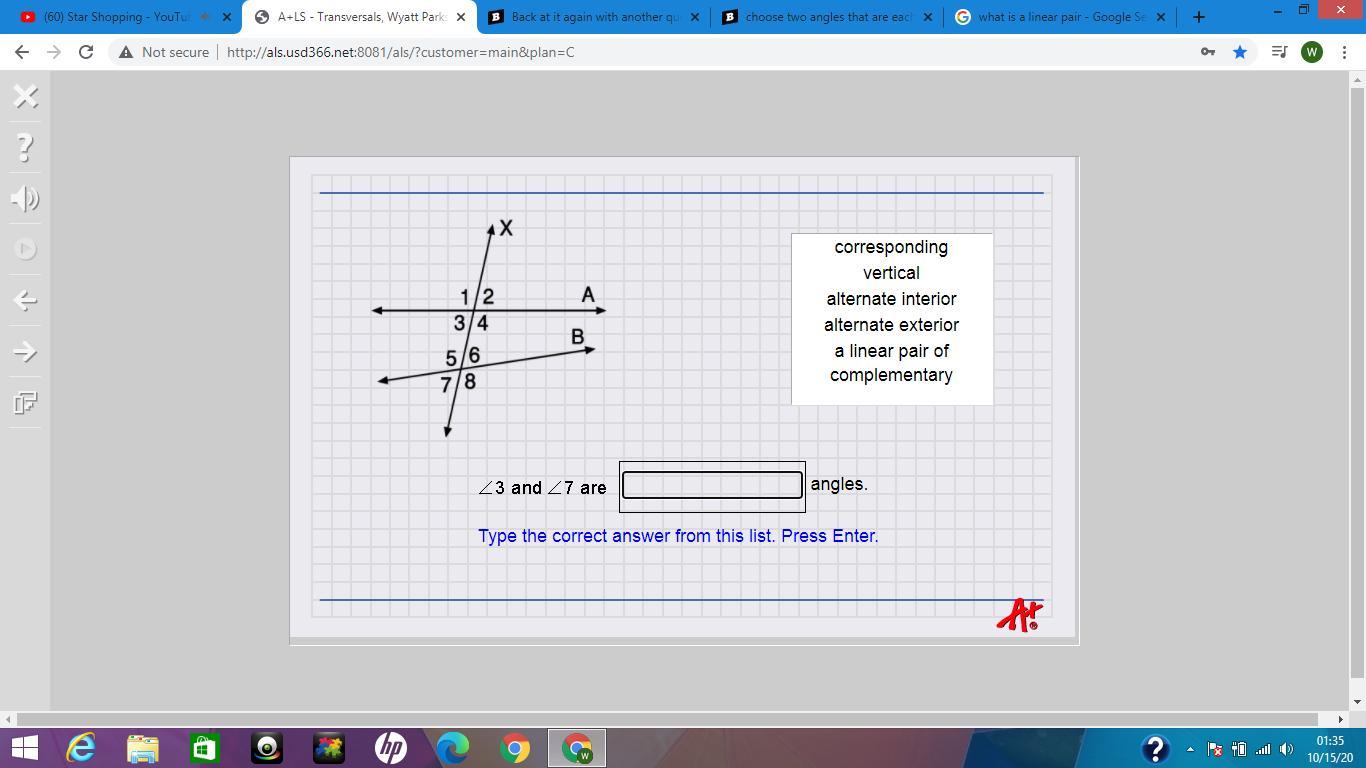Open the Chrome profile W avatar

click(1312, 52)
